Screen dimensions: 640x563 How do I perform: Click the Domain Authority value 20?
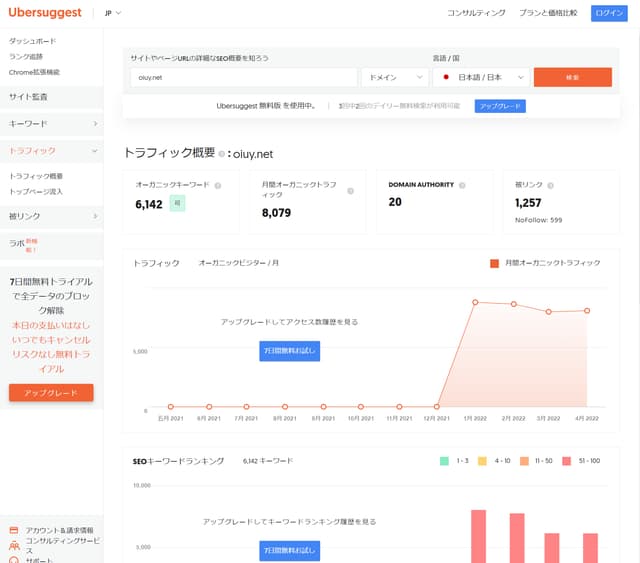(x=395, y=202)
